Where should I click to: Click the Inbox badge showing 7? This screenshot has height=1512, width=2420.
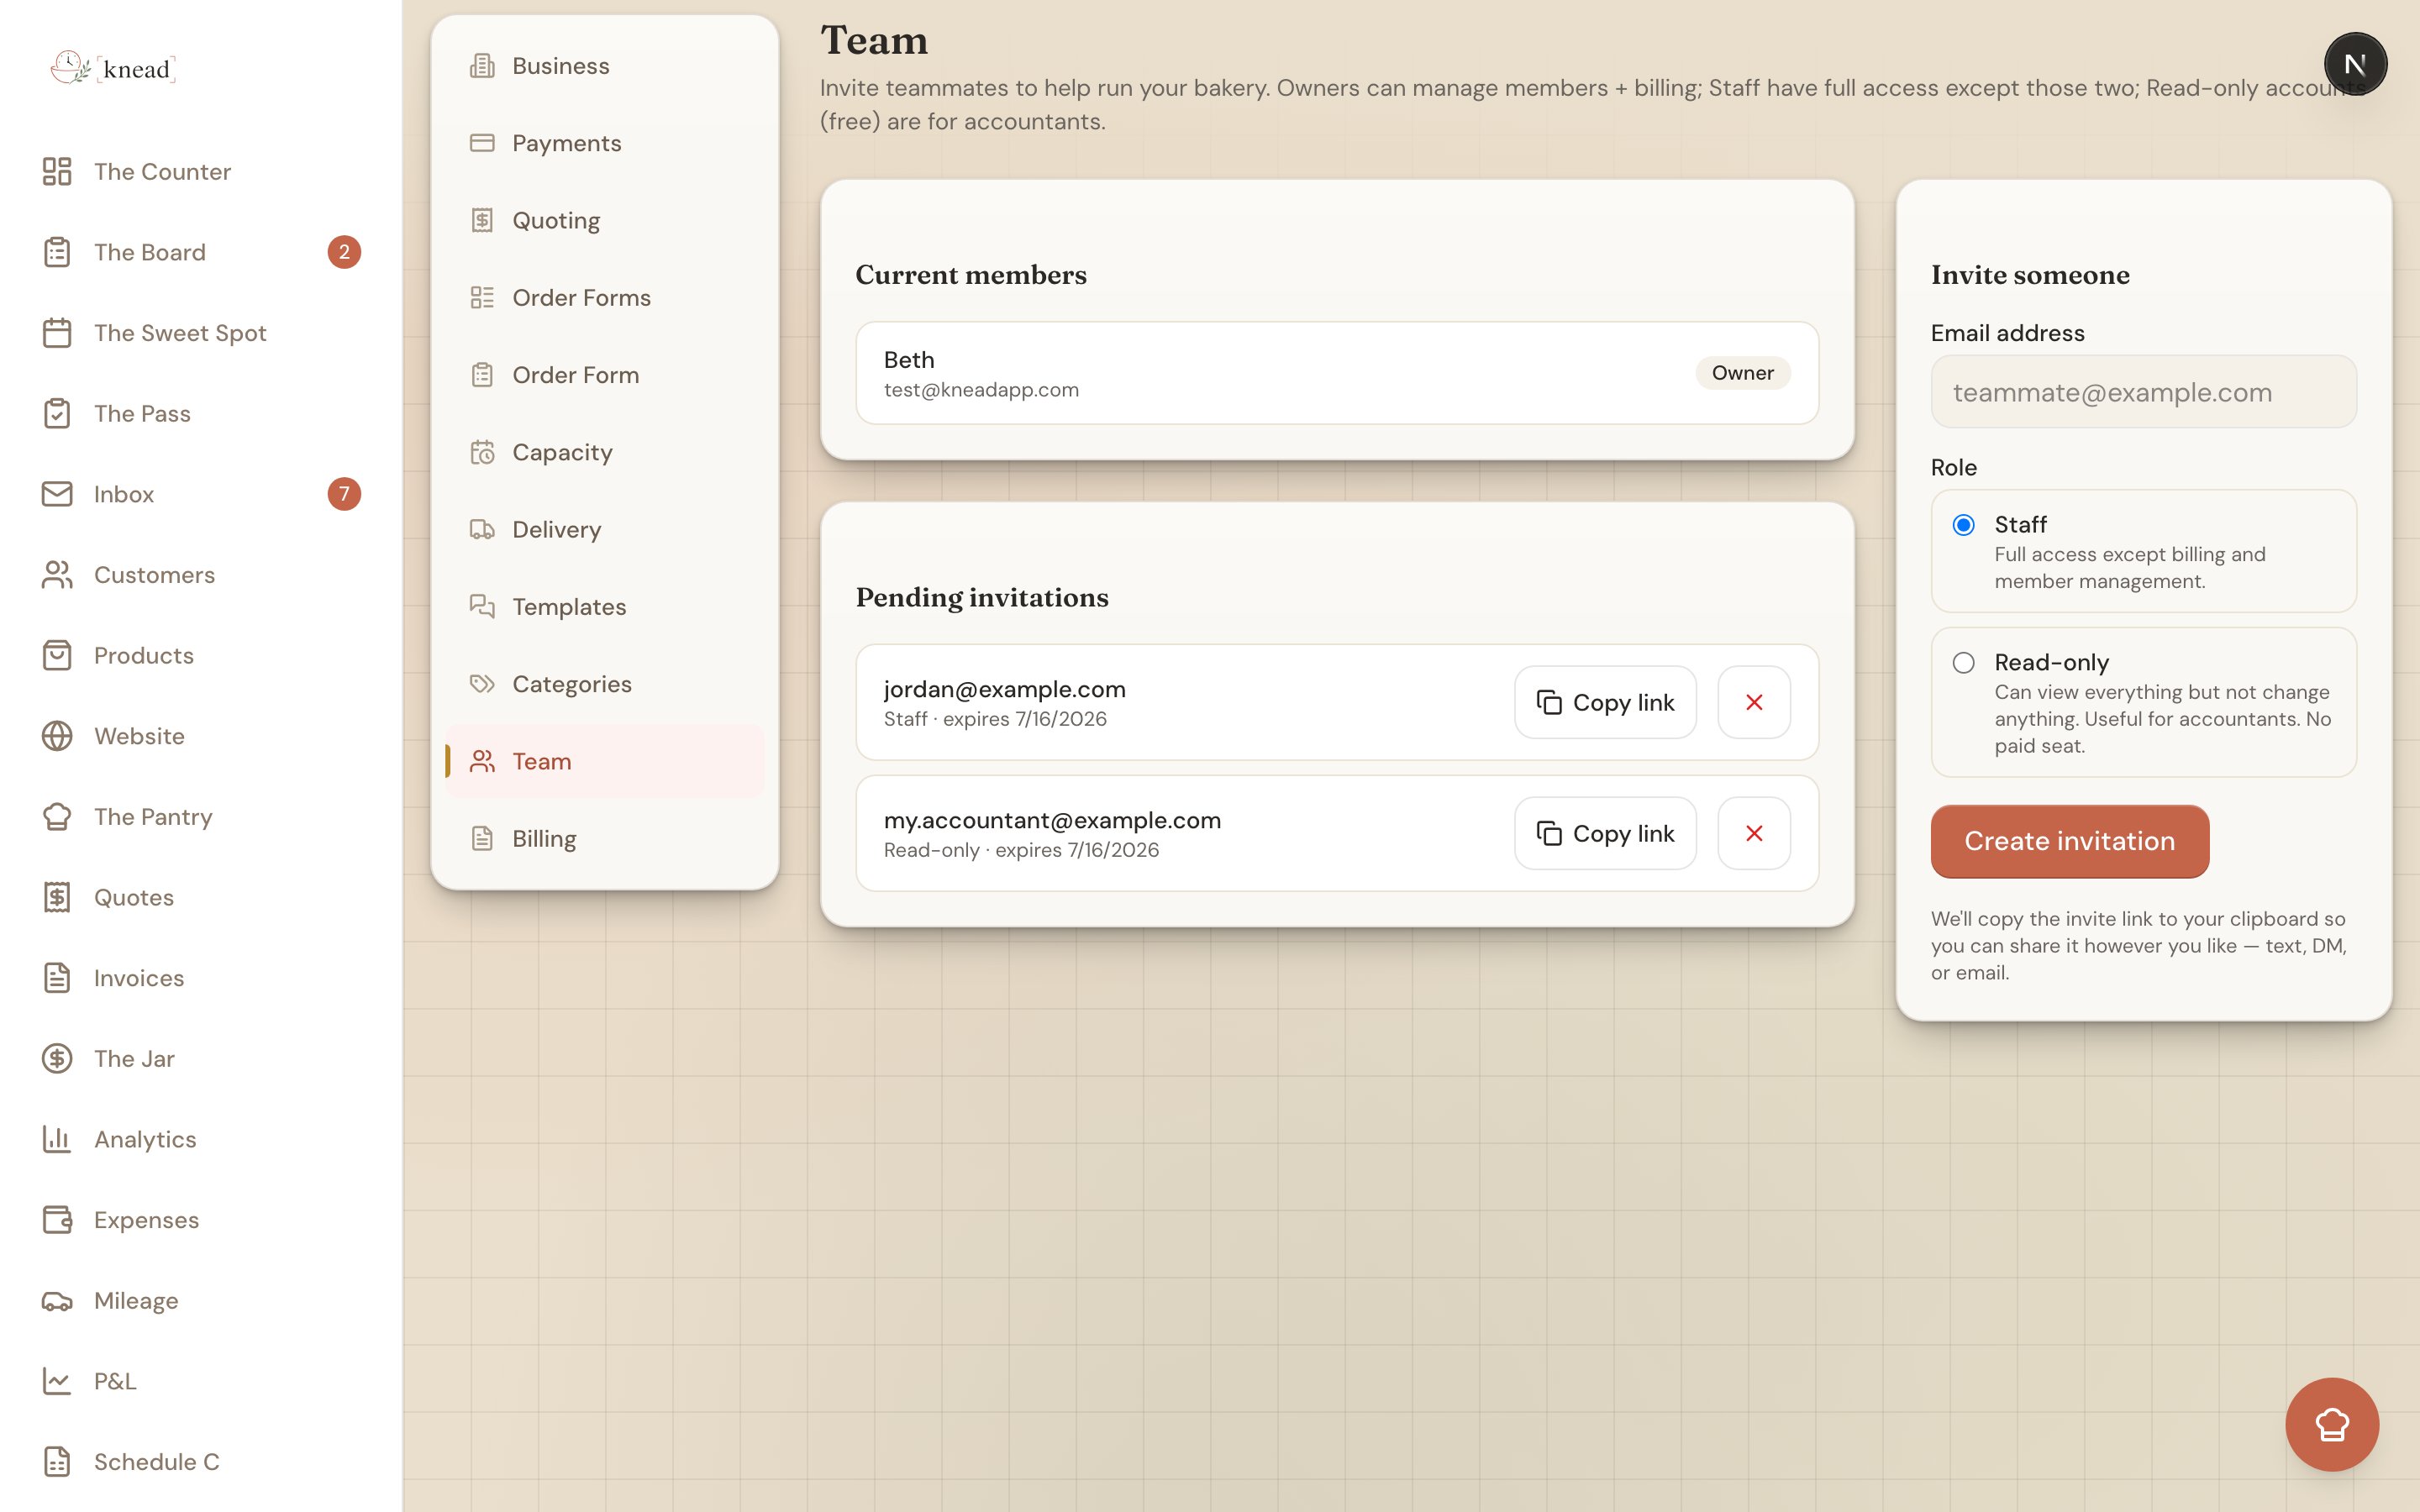344,494
